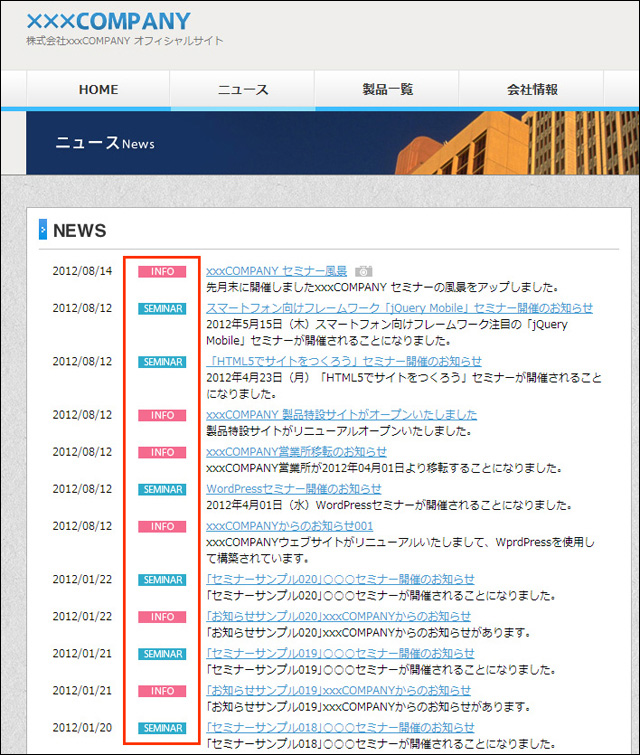The image size is (640, 755).
Task: Click SEMINAR badge next to セミナーサンプル018
Action: pos(162,729)
